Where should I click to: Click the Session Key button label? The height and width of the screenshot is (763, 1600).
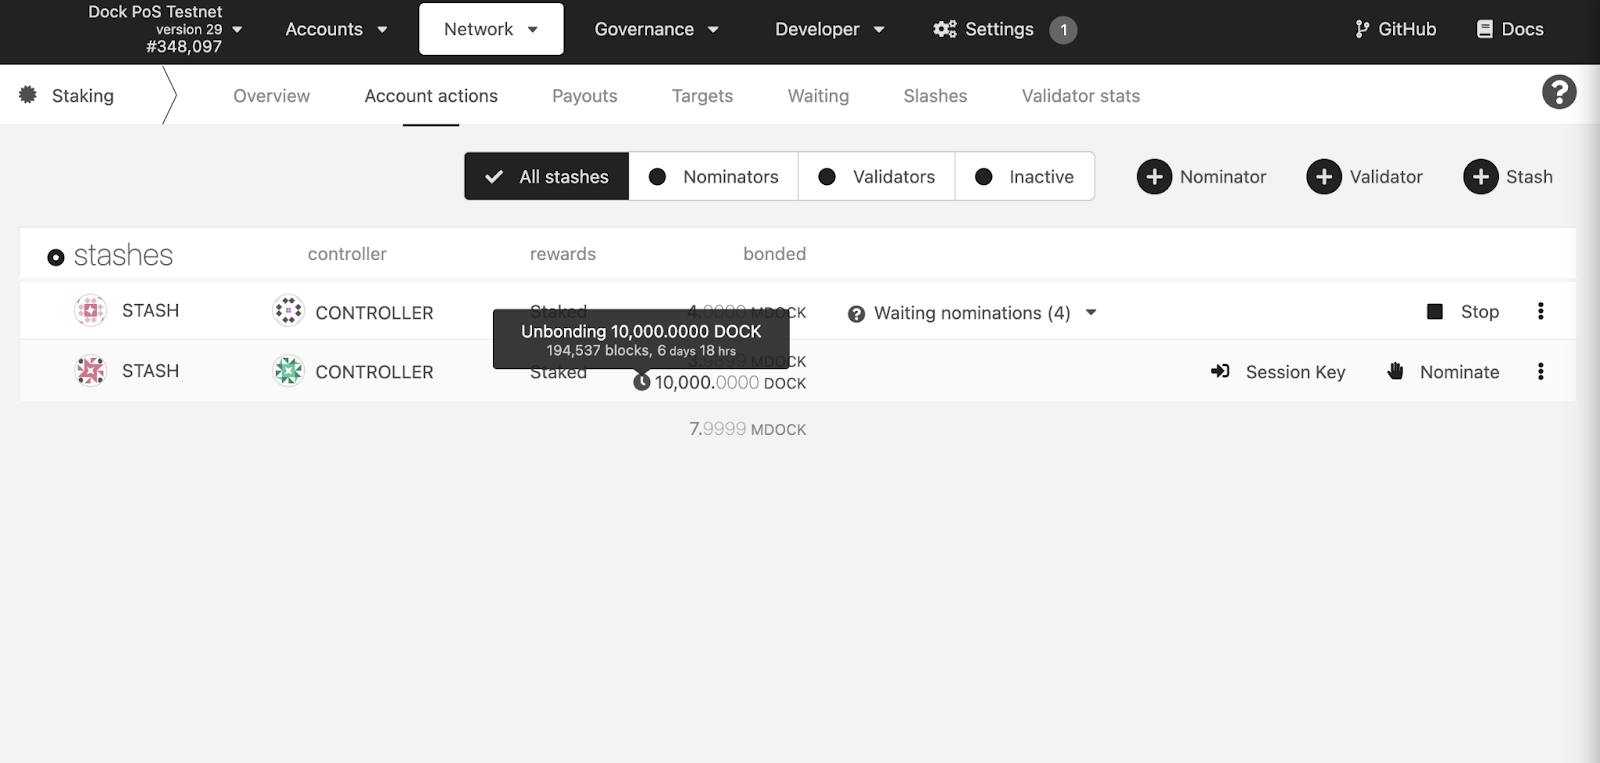point(1295,372)
